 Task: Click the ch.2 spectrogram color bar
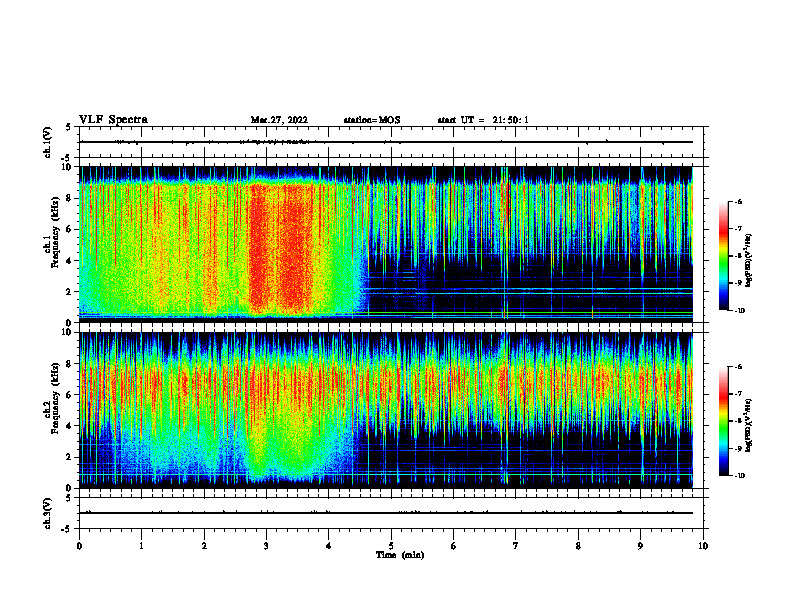click(x=724, y=421)
